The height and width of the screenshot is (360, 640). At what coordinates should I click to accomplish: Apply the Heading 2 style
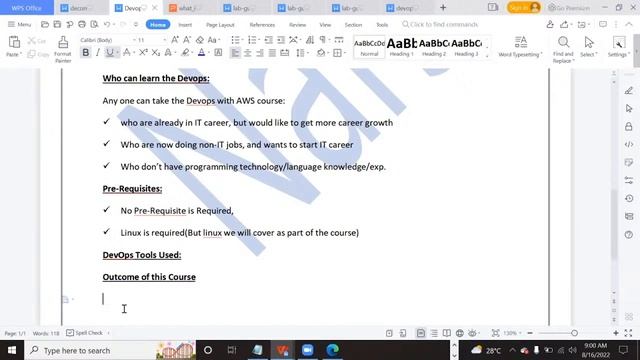coord(434,47)
